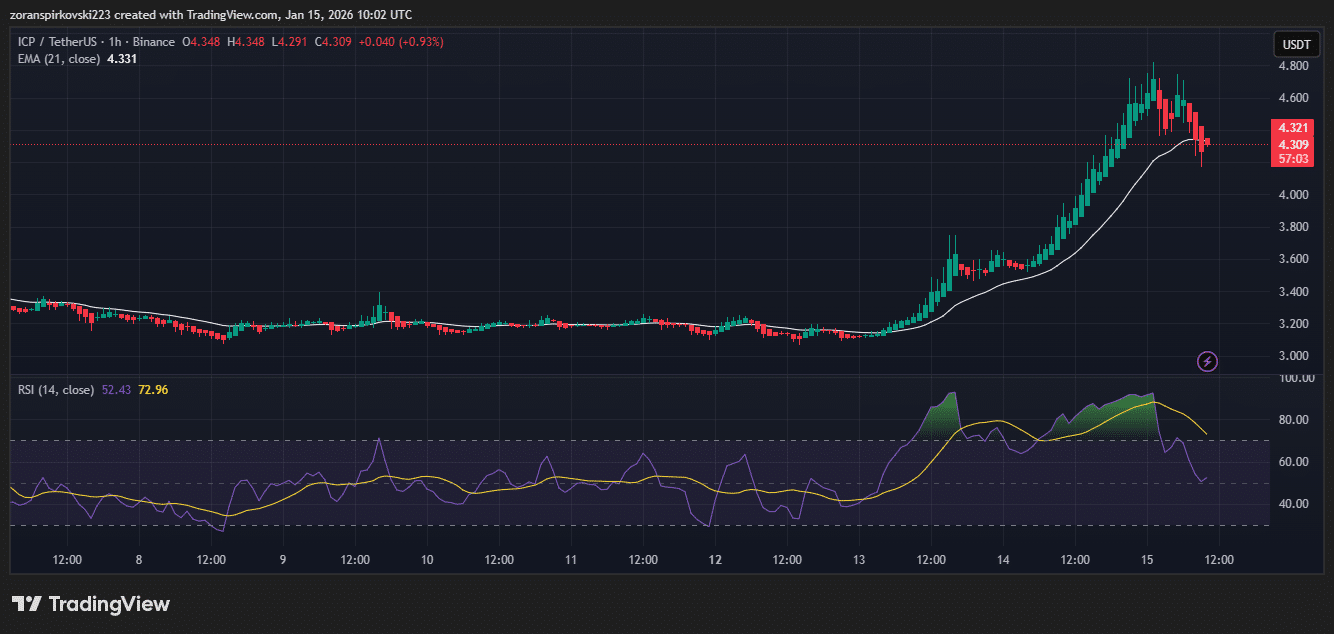
Task: Toggle the USDT price scale unit
Action: [x=1295, y=44]
